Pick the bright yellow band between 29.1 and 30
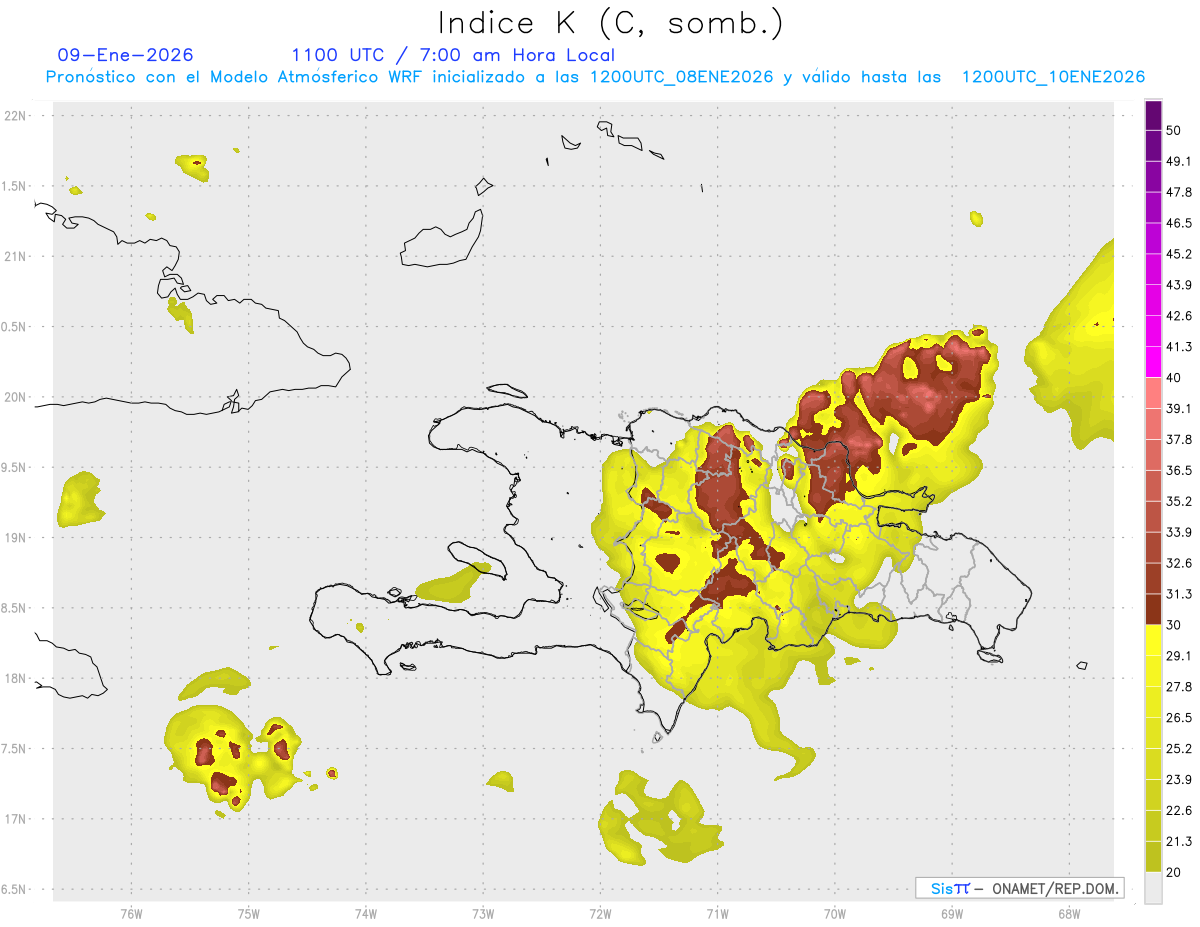This screenshot has height=927, width=1200. tap(1153, 640)
